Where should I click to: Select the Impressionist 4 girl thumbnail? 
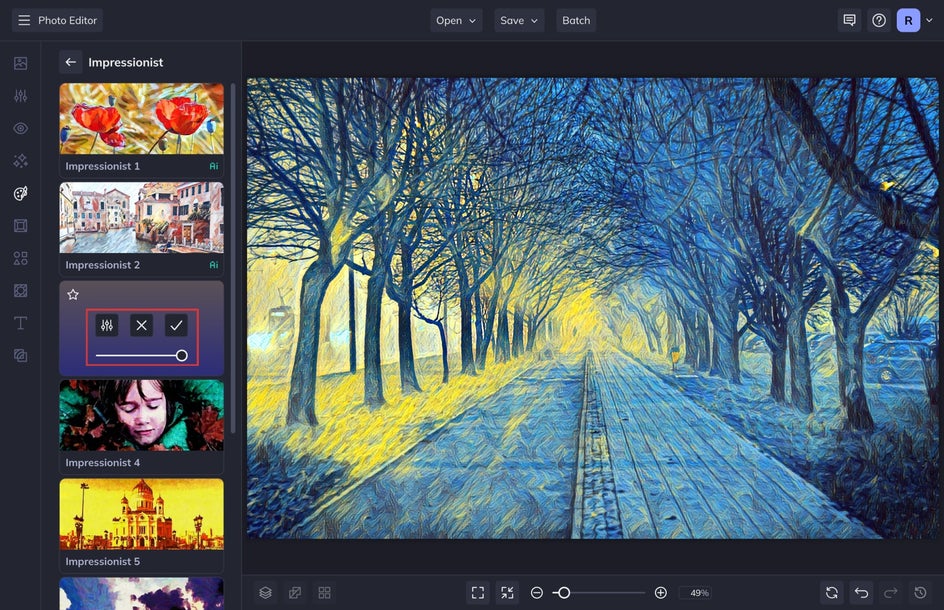click(141, 415)
